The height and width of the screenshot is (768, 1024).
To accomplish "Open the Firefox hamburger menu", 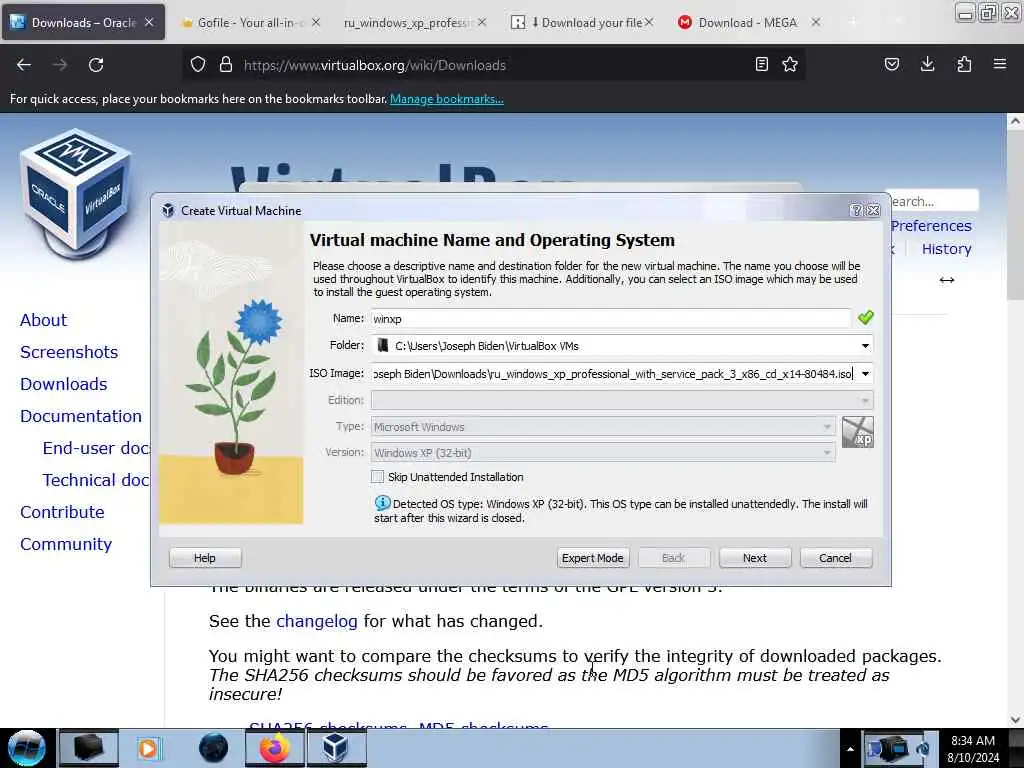I will coord(1000,64).
